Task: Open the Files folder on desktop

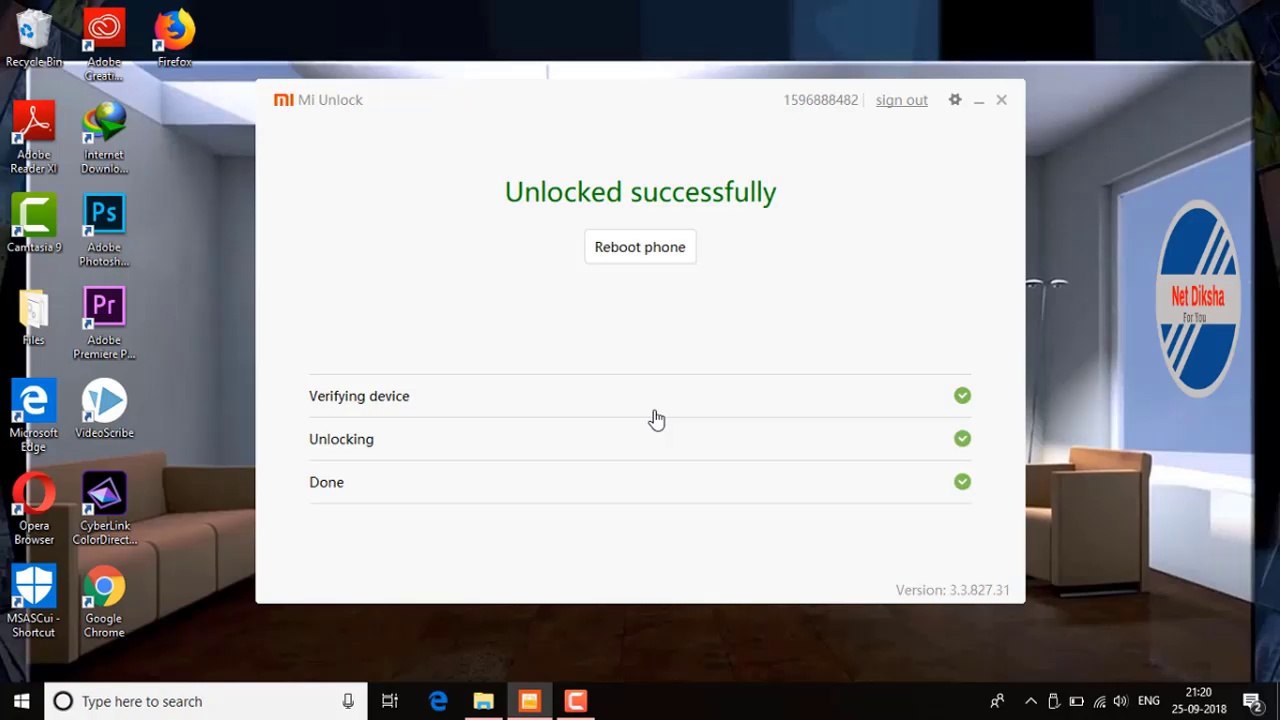Action: click(x=34, y=317)
